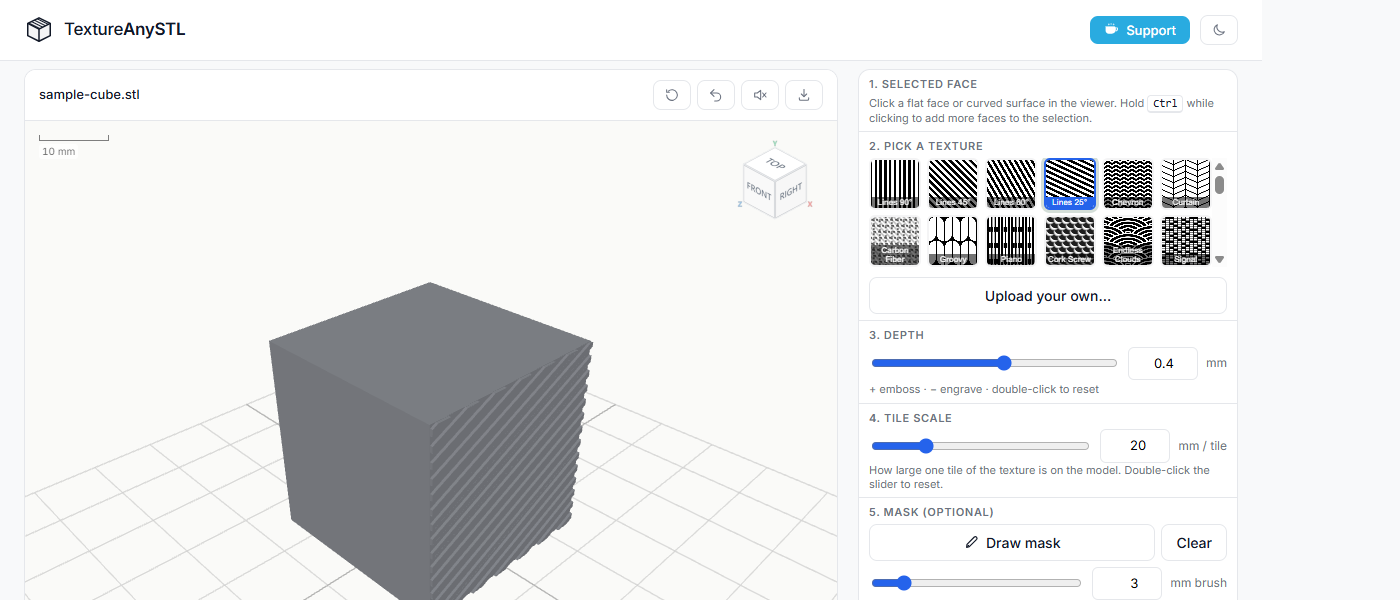The image size is (1400, 600).
Task: Select the Groovy texture
Action: [953, 241]
